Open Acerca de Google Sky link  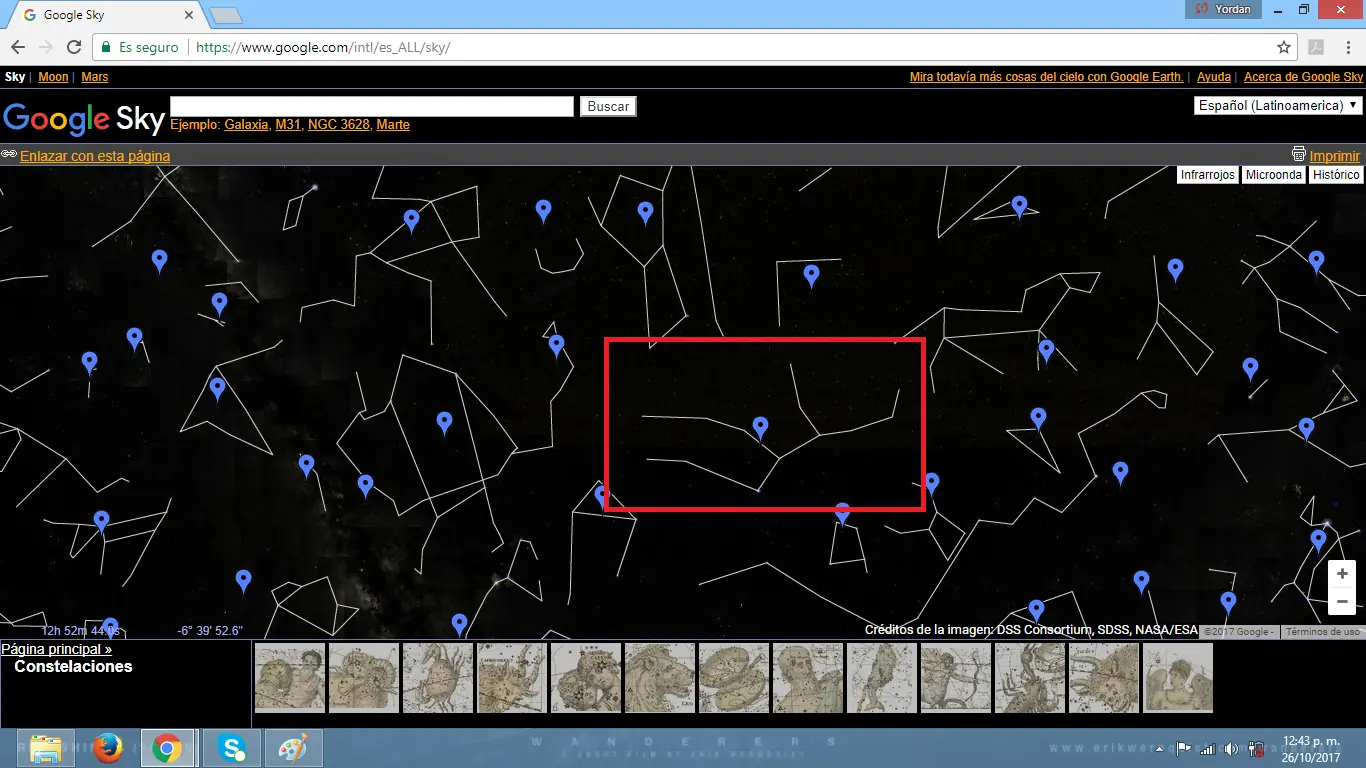[1303, 77]
